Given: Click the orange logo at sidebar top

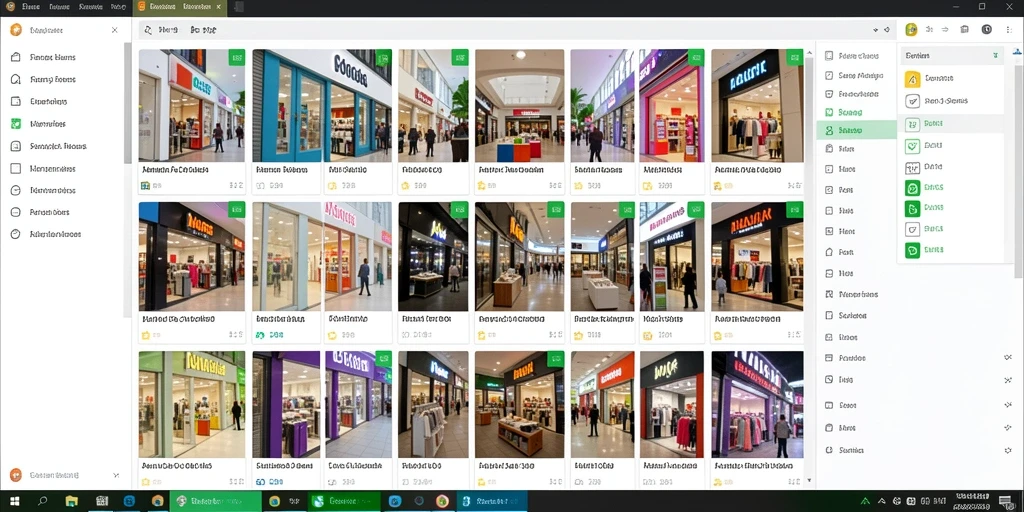Looking at the screenshot, I should (16, 30).
